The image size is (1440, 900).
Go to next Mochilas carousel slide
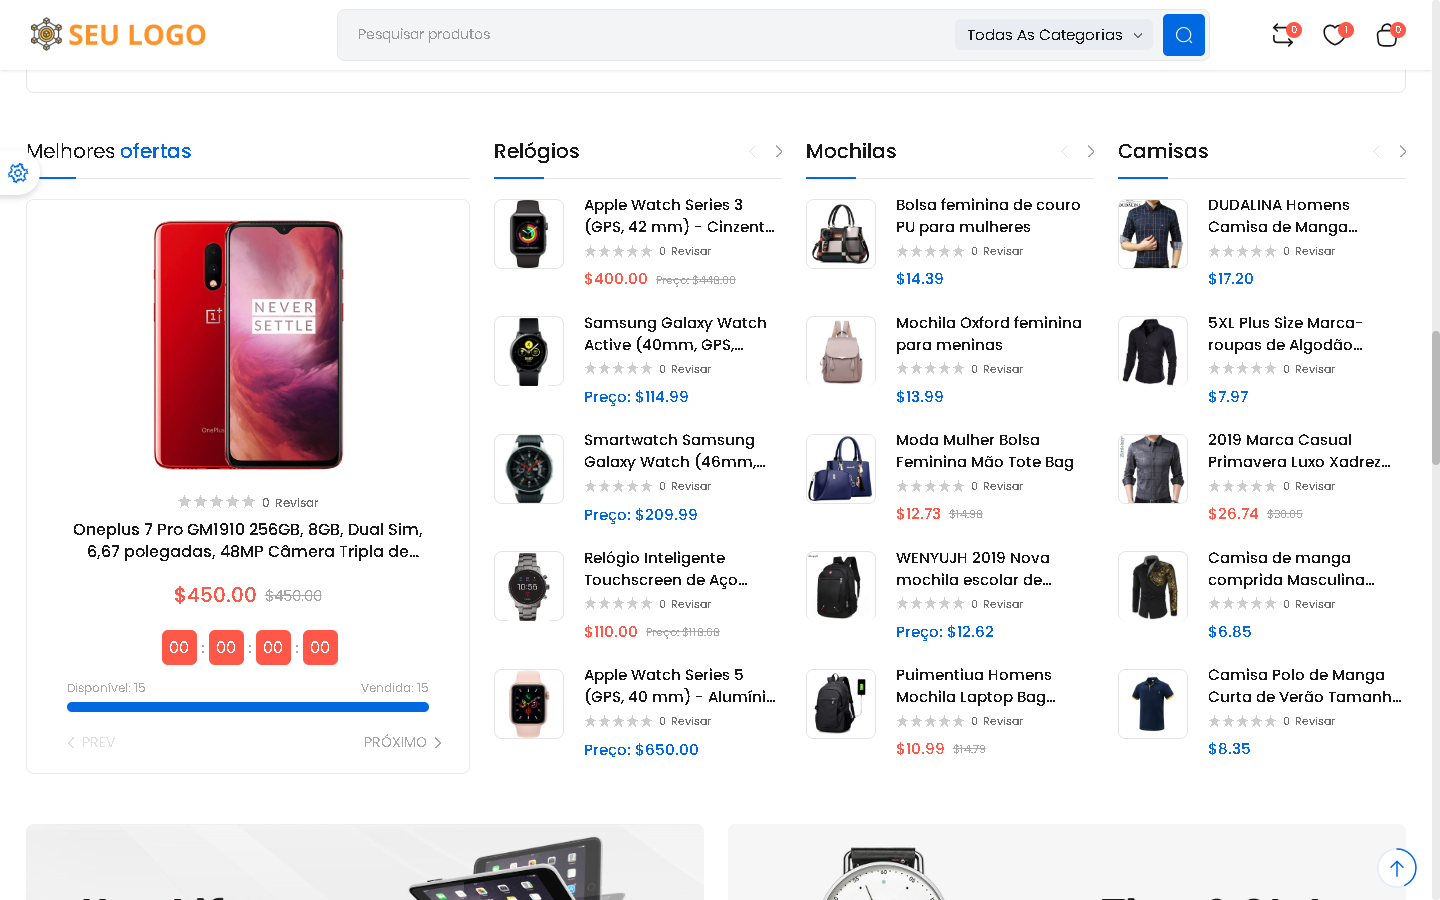click(1091, 151)
